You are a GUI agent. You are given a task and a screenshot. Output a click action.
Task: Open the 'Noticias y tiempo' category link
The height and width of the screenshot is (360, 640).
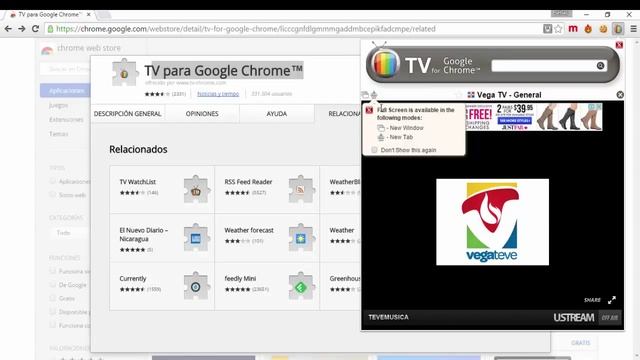tap(218, 94)
